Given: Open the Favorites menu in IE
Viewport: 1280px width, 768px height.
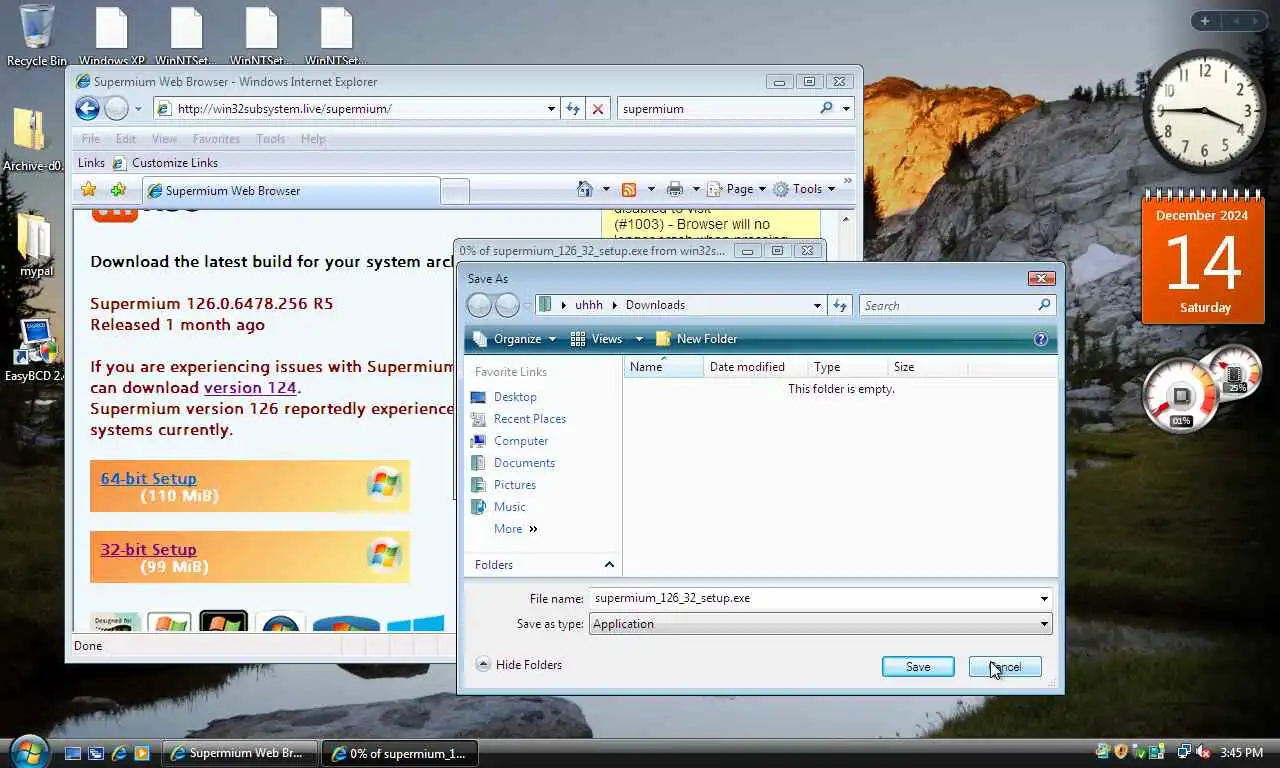Looking at the screenshot, I should point(216,139).
